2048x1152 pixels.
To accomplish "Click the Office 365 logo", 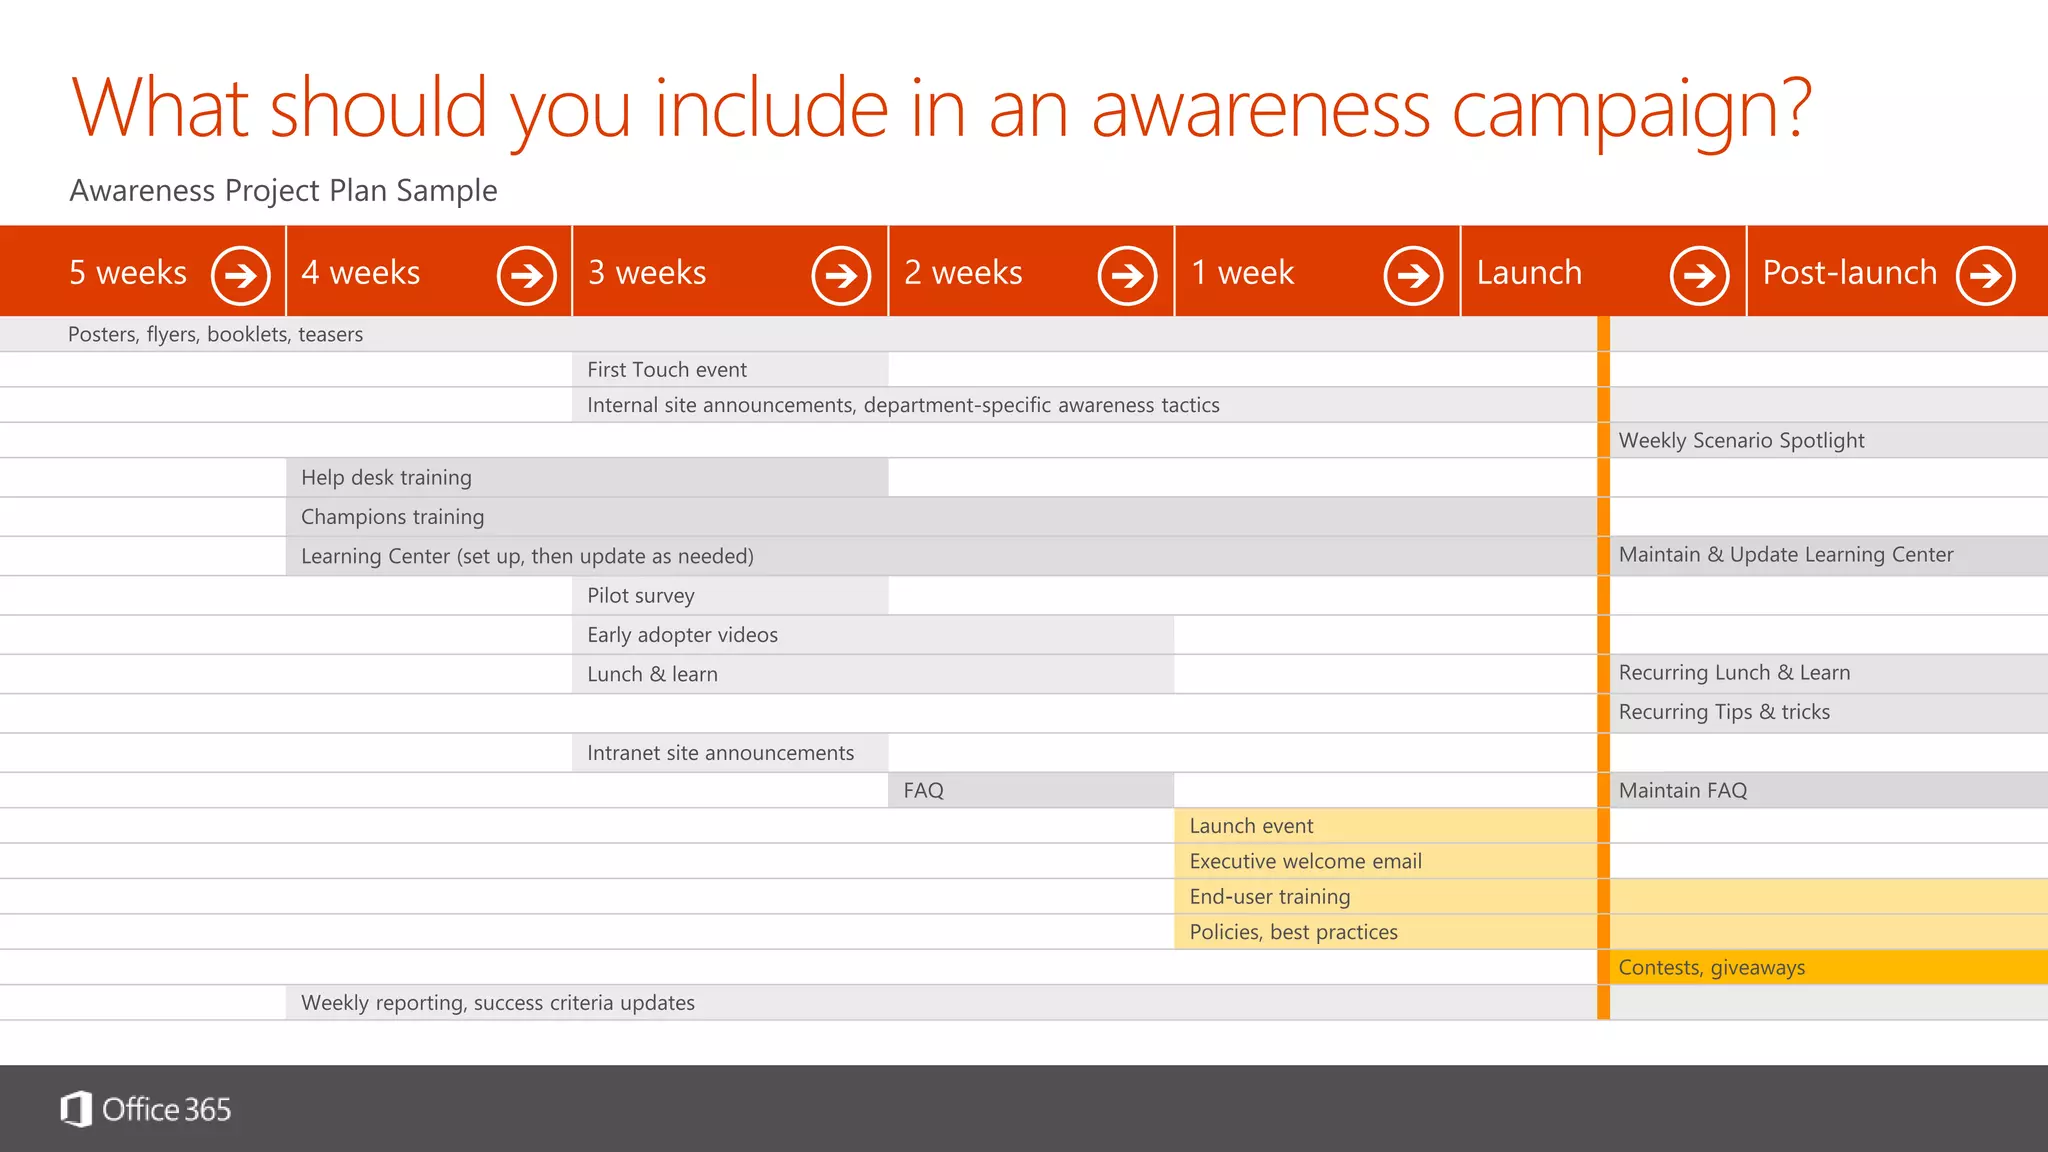I will [x=146, y=1109].
